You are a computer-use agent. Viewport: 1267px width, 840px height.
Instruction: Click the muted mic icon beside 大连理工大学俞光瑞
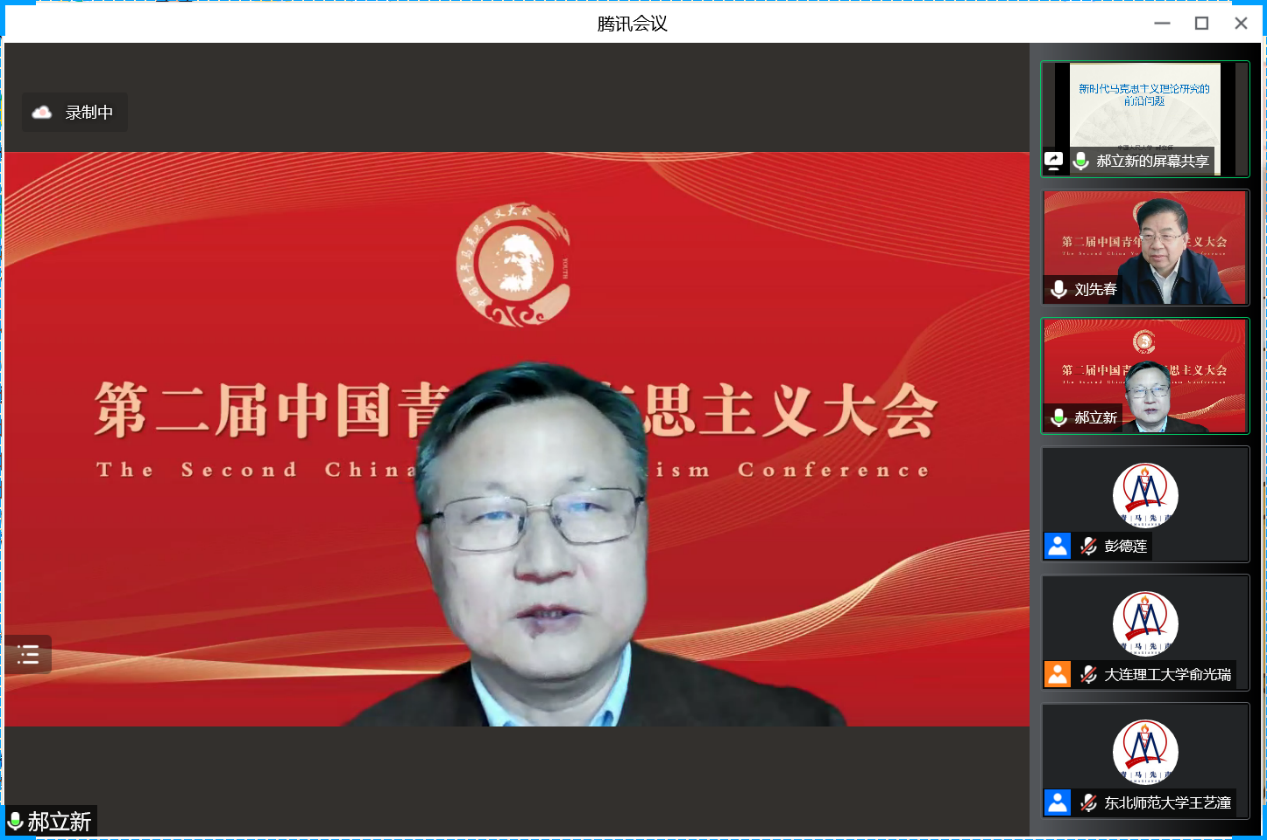coord(1088,674)
